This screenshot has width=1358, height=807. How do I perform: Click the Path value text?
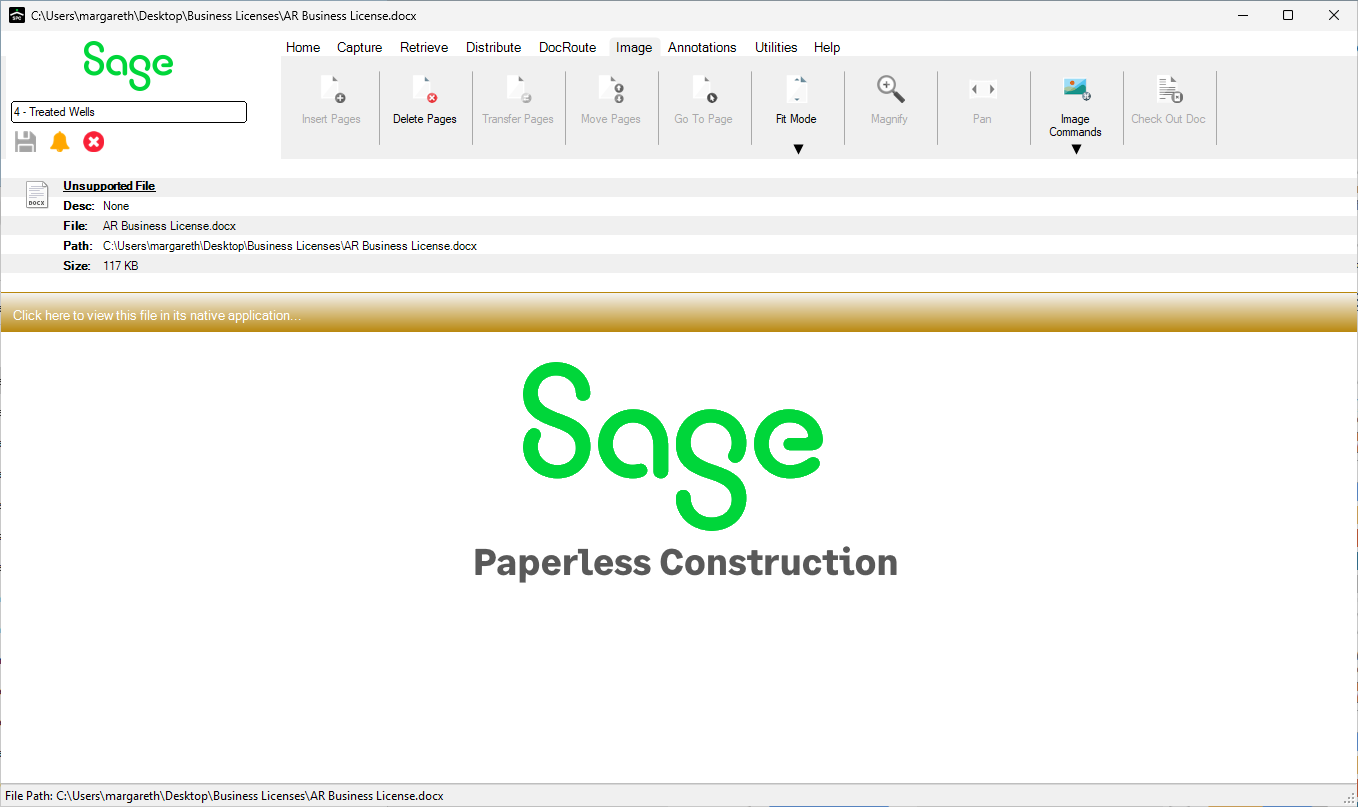[x=290, y=245]
